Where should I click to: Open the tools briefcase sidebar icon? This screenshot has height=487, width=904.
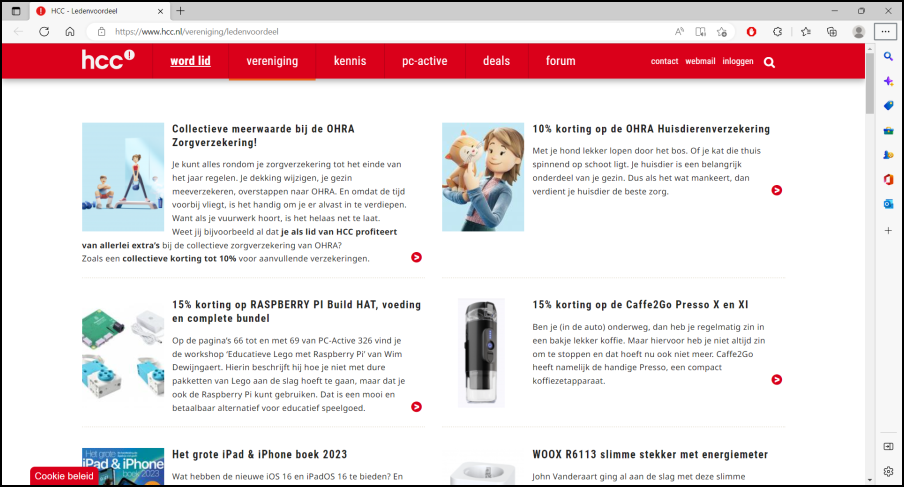coord(888,131)
